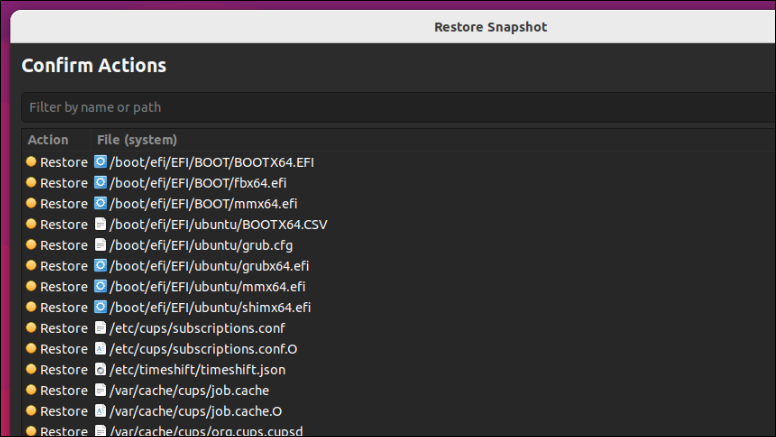
Task: Select the path /boot/efi/EFI/BOOT/BOOTX64.EFI
Action: tap(211, 162)
